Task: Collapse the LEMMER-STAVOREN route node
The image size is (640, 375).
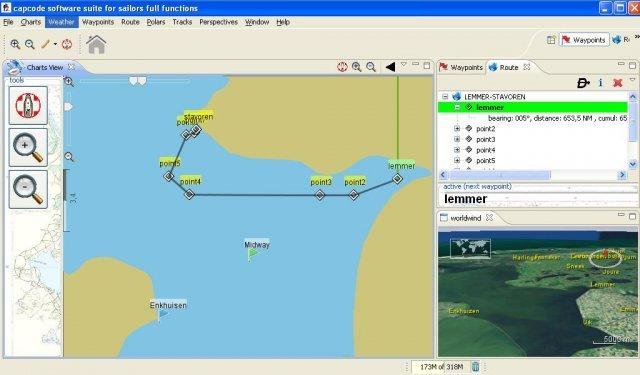Action: tap(445, 97)
